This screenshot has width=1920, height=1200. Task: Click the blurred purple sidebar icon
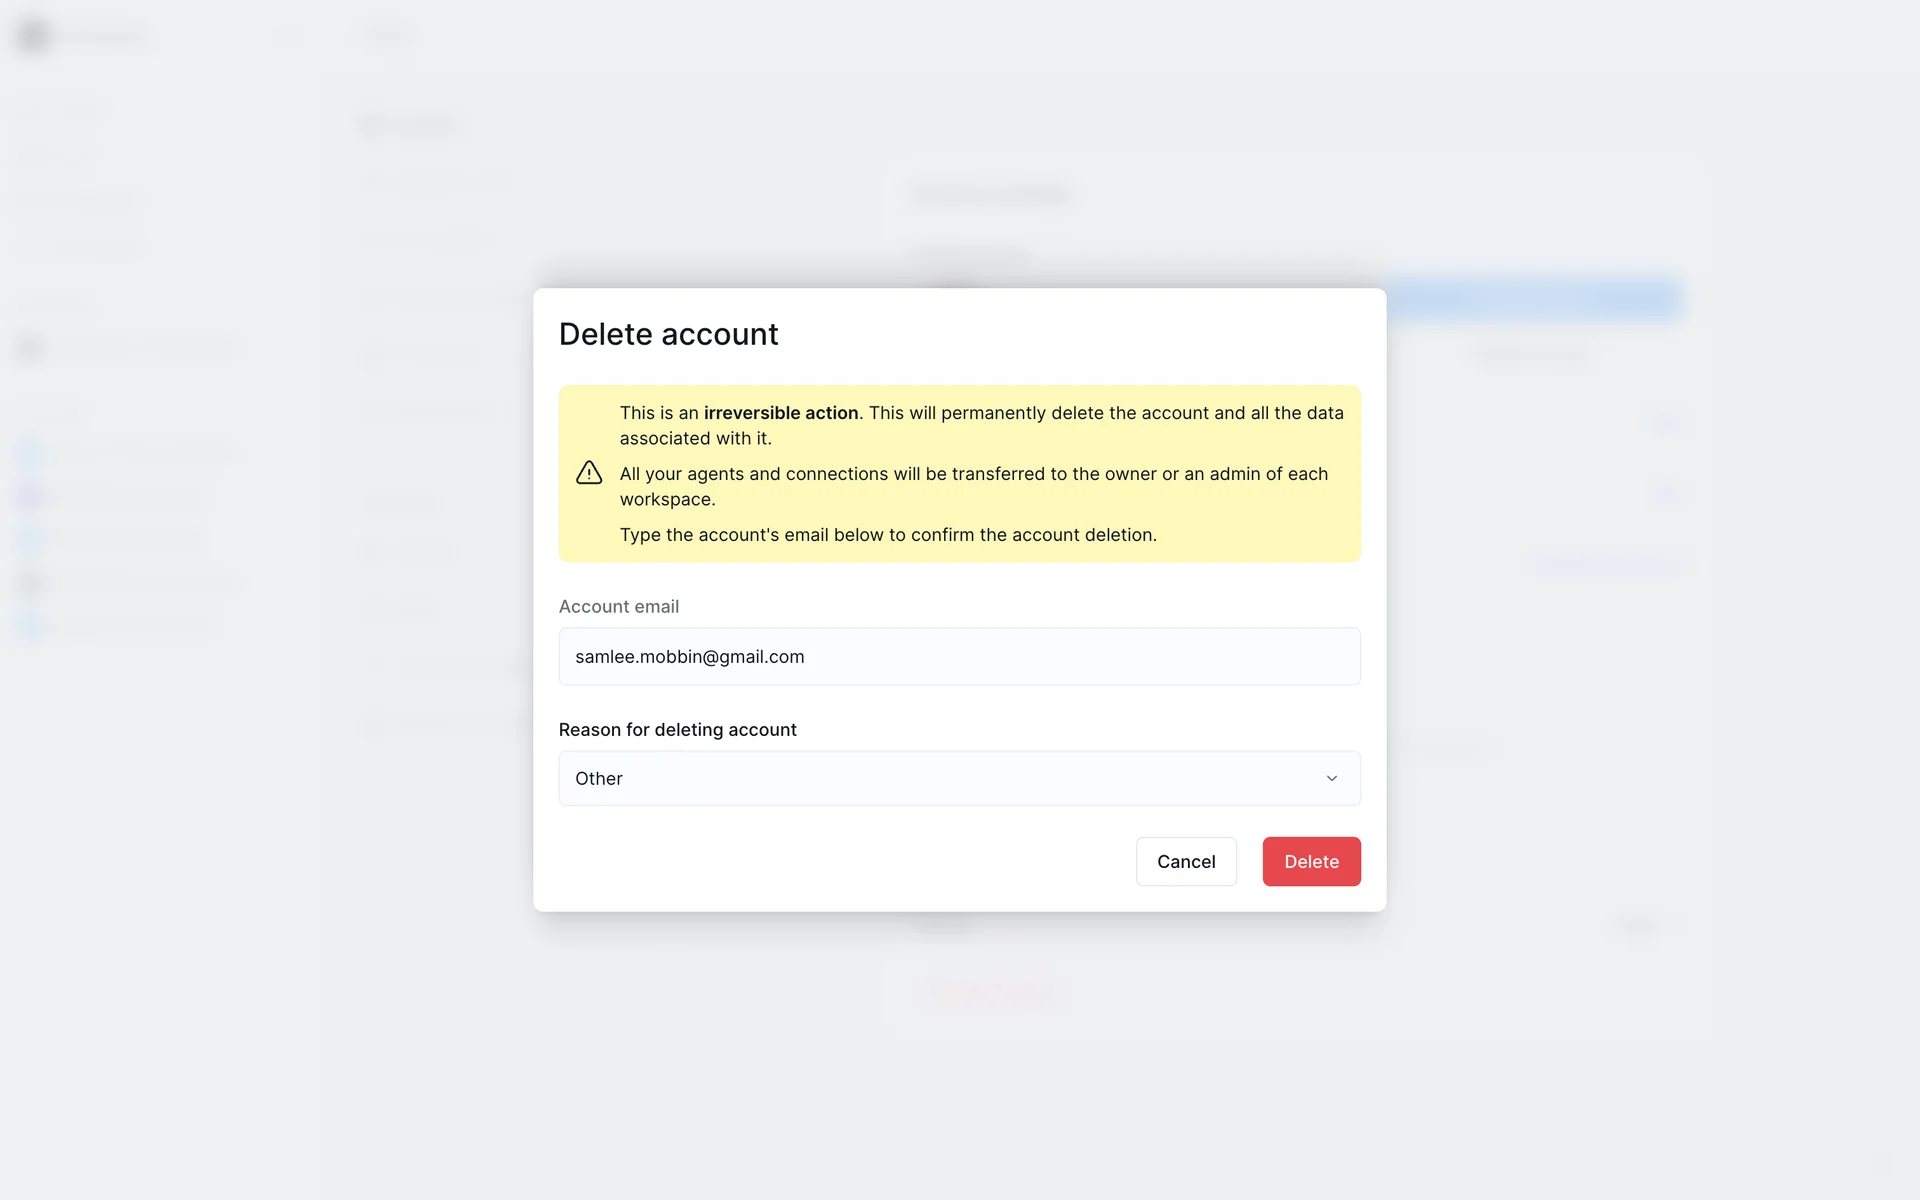pos(30,495)
